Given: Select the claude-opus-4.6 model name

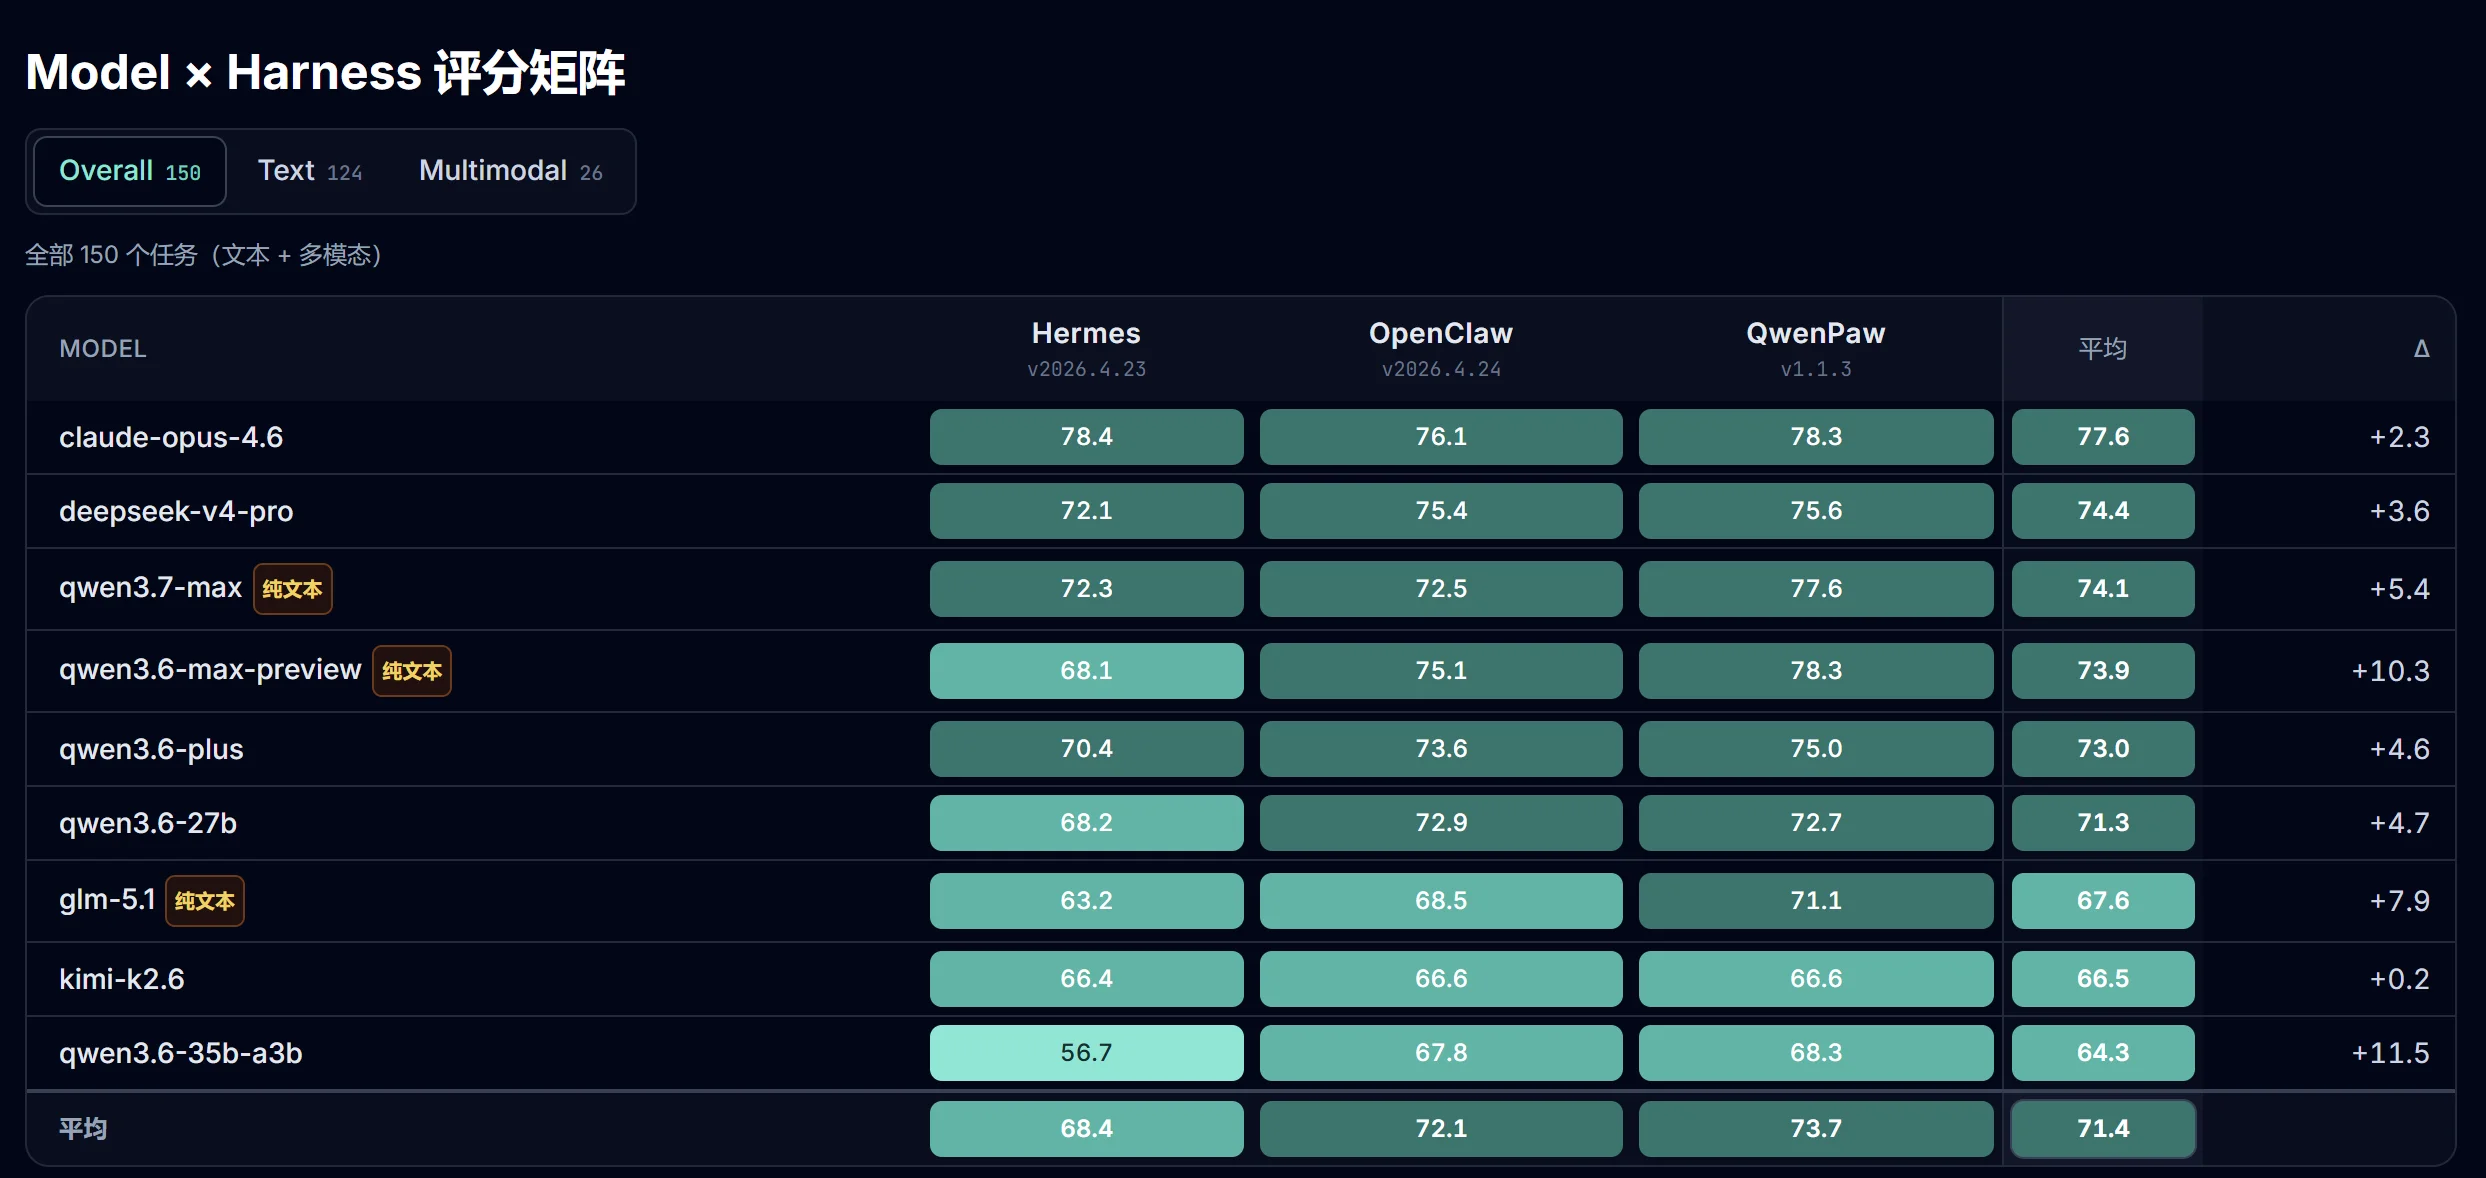Looking at the screenshot, I should pos(171,437).
